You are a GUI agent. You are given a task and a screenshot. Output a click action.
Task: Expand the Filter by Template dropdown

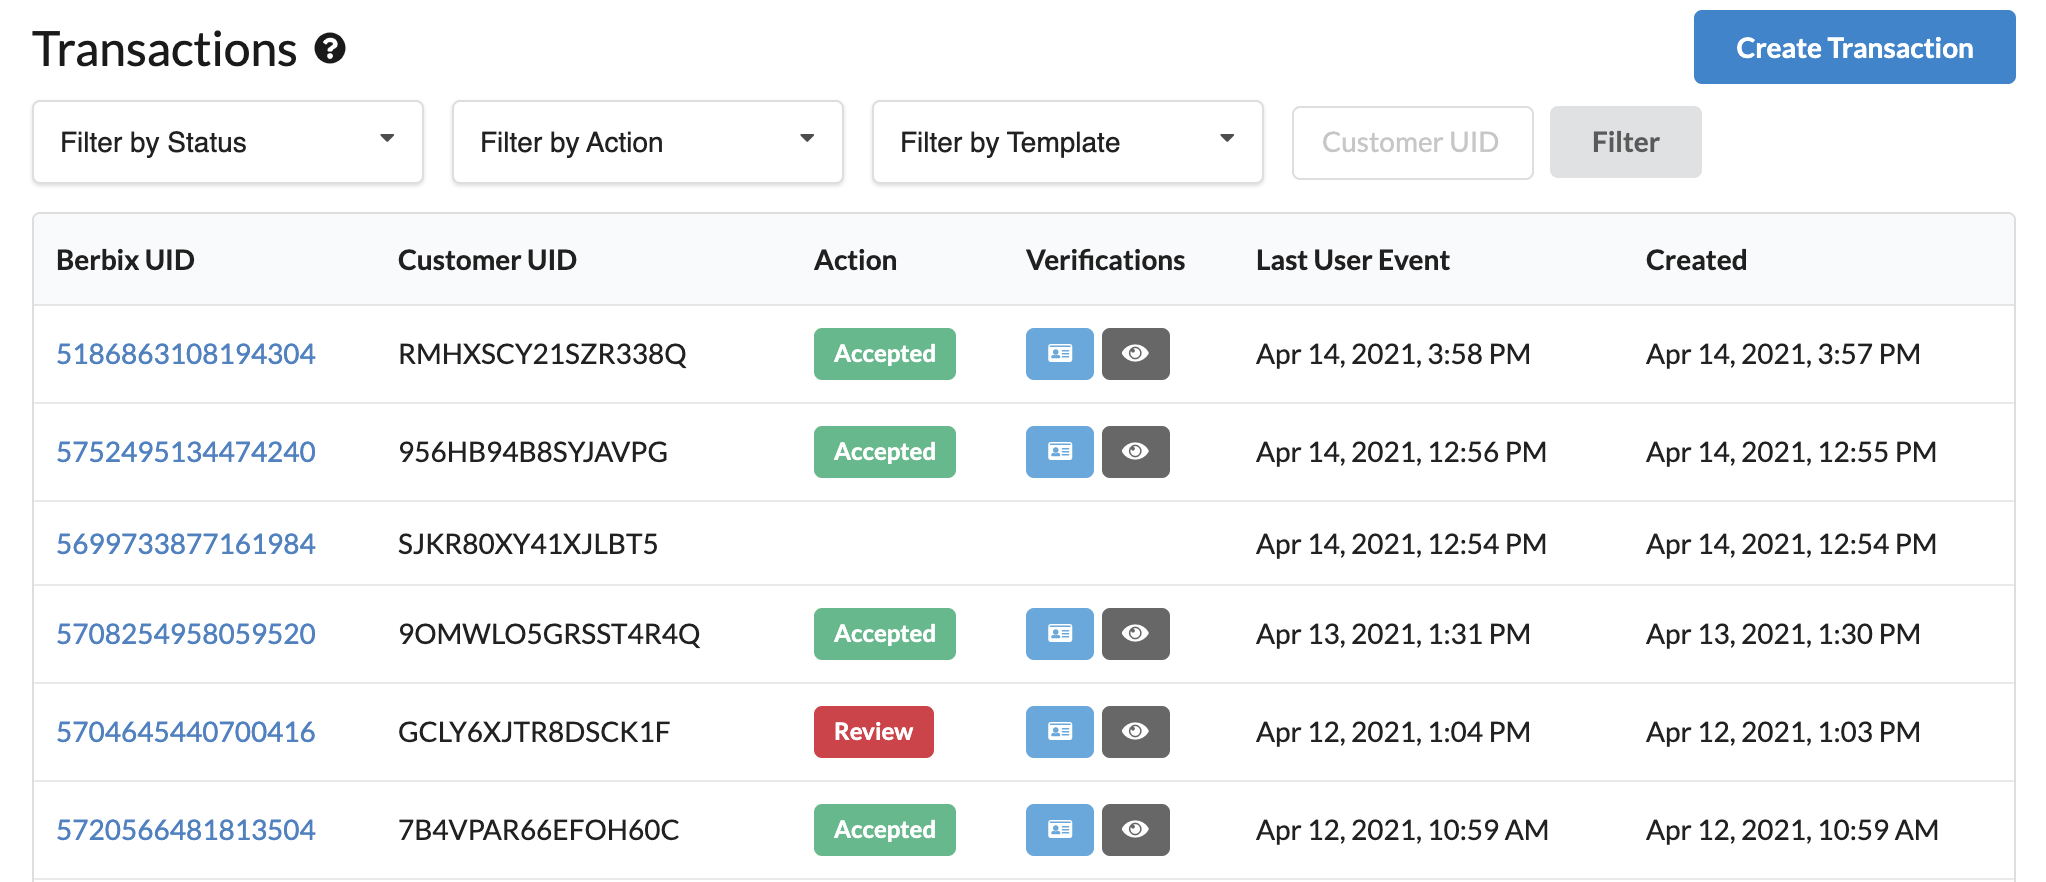[1068, 142]
